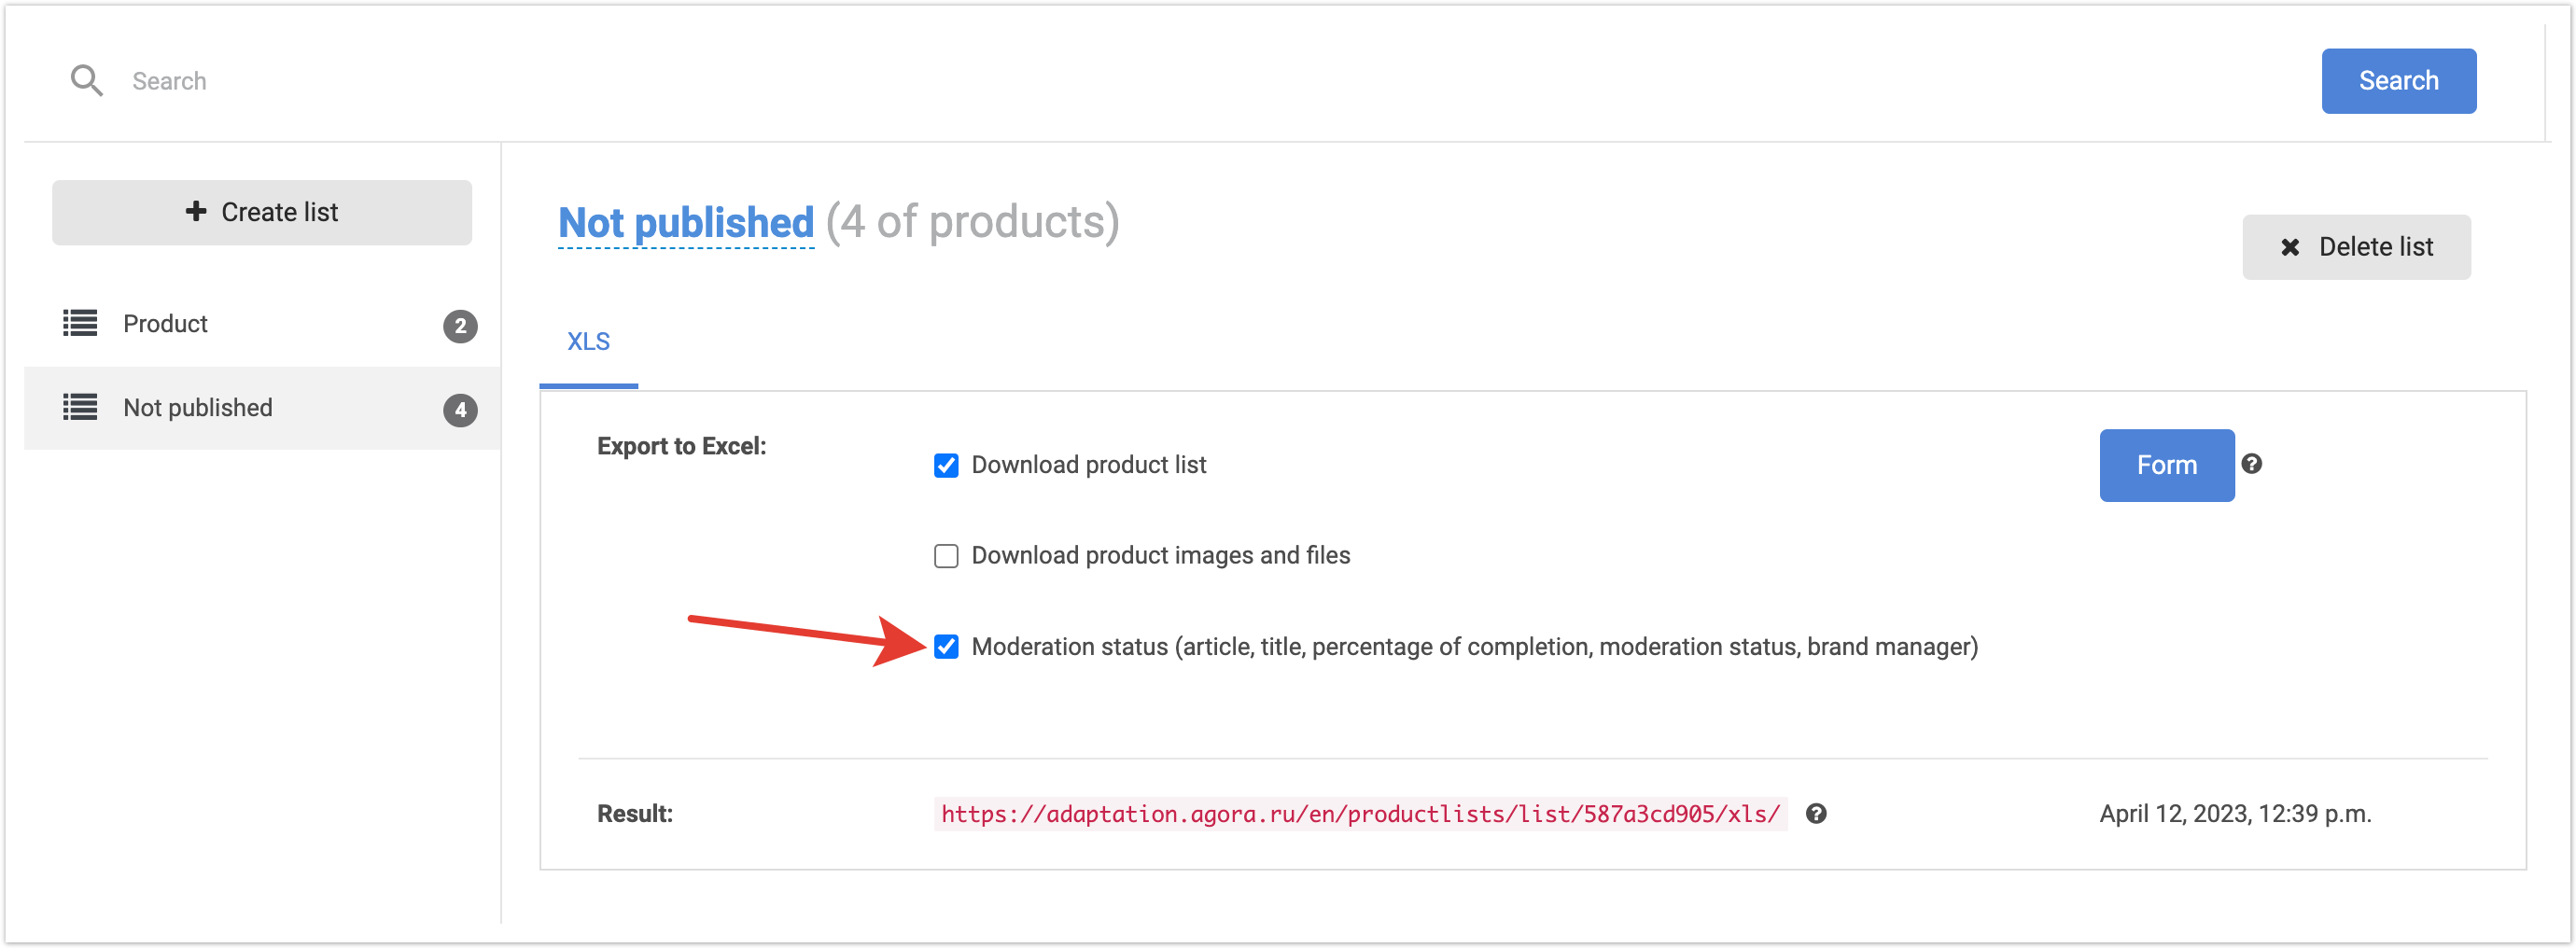
Task: Enable Download product images and files
Action: 946,556
